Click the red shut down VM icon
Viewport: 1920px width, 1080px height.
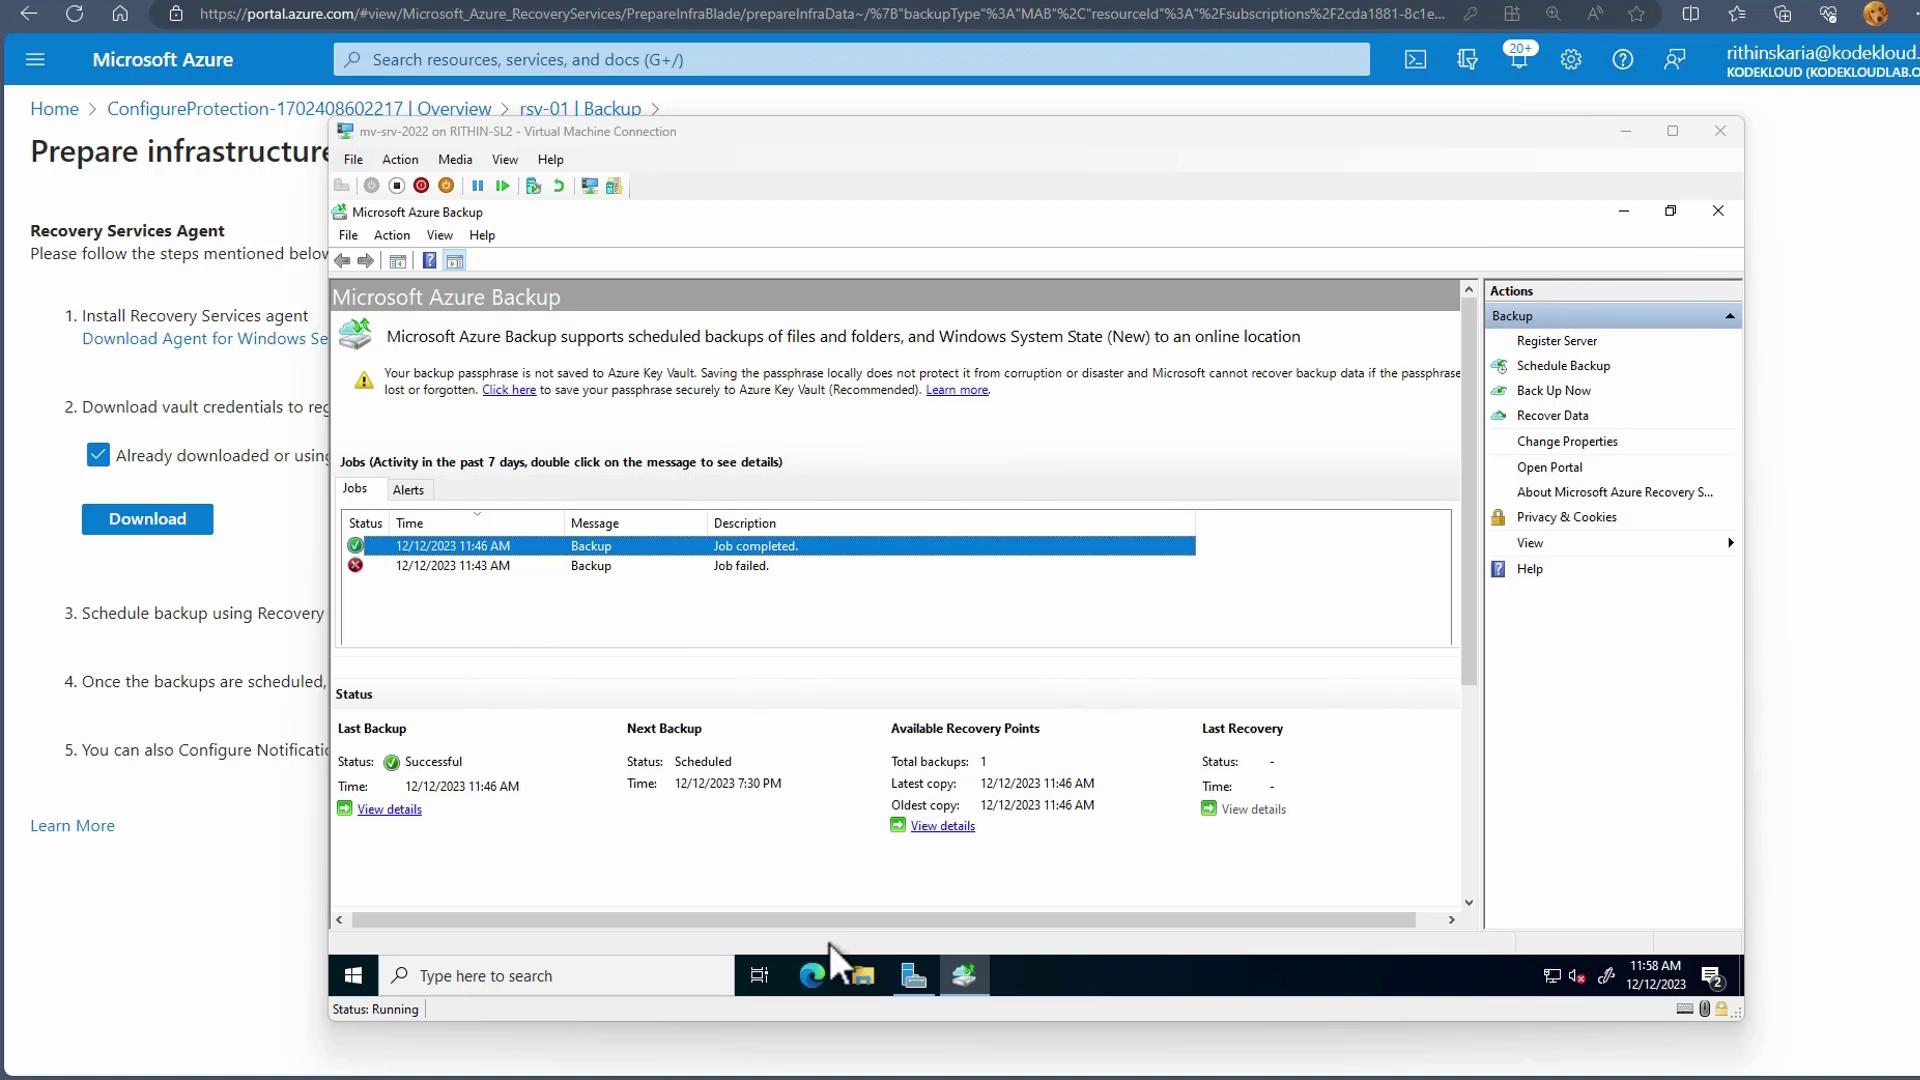[421, 186]
